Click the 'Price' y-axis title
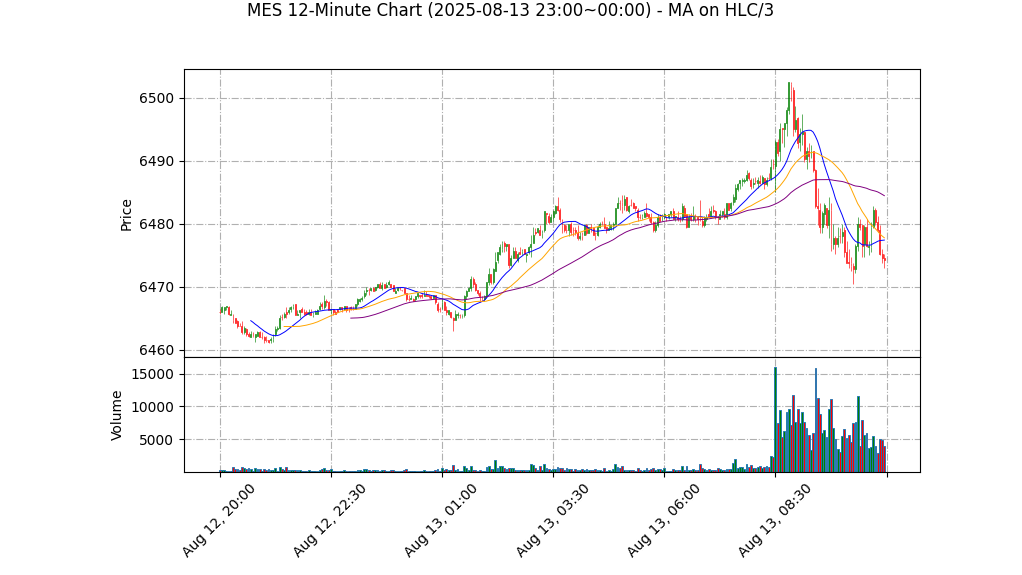1022x575 pixels. [x=126, y=215]
